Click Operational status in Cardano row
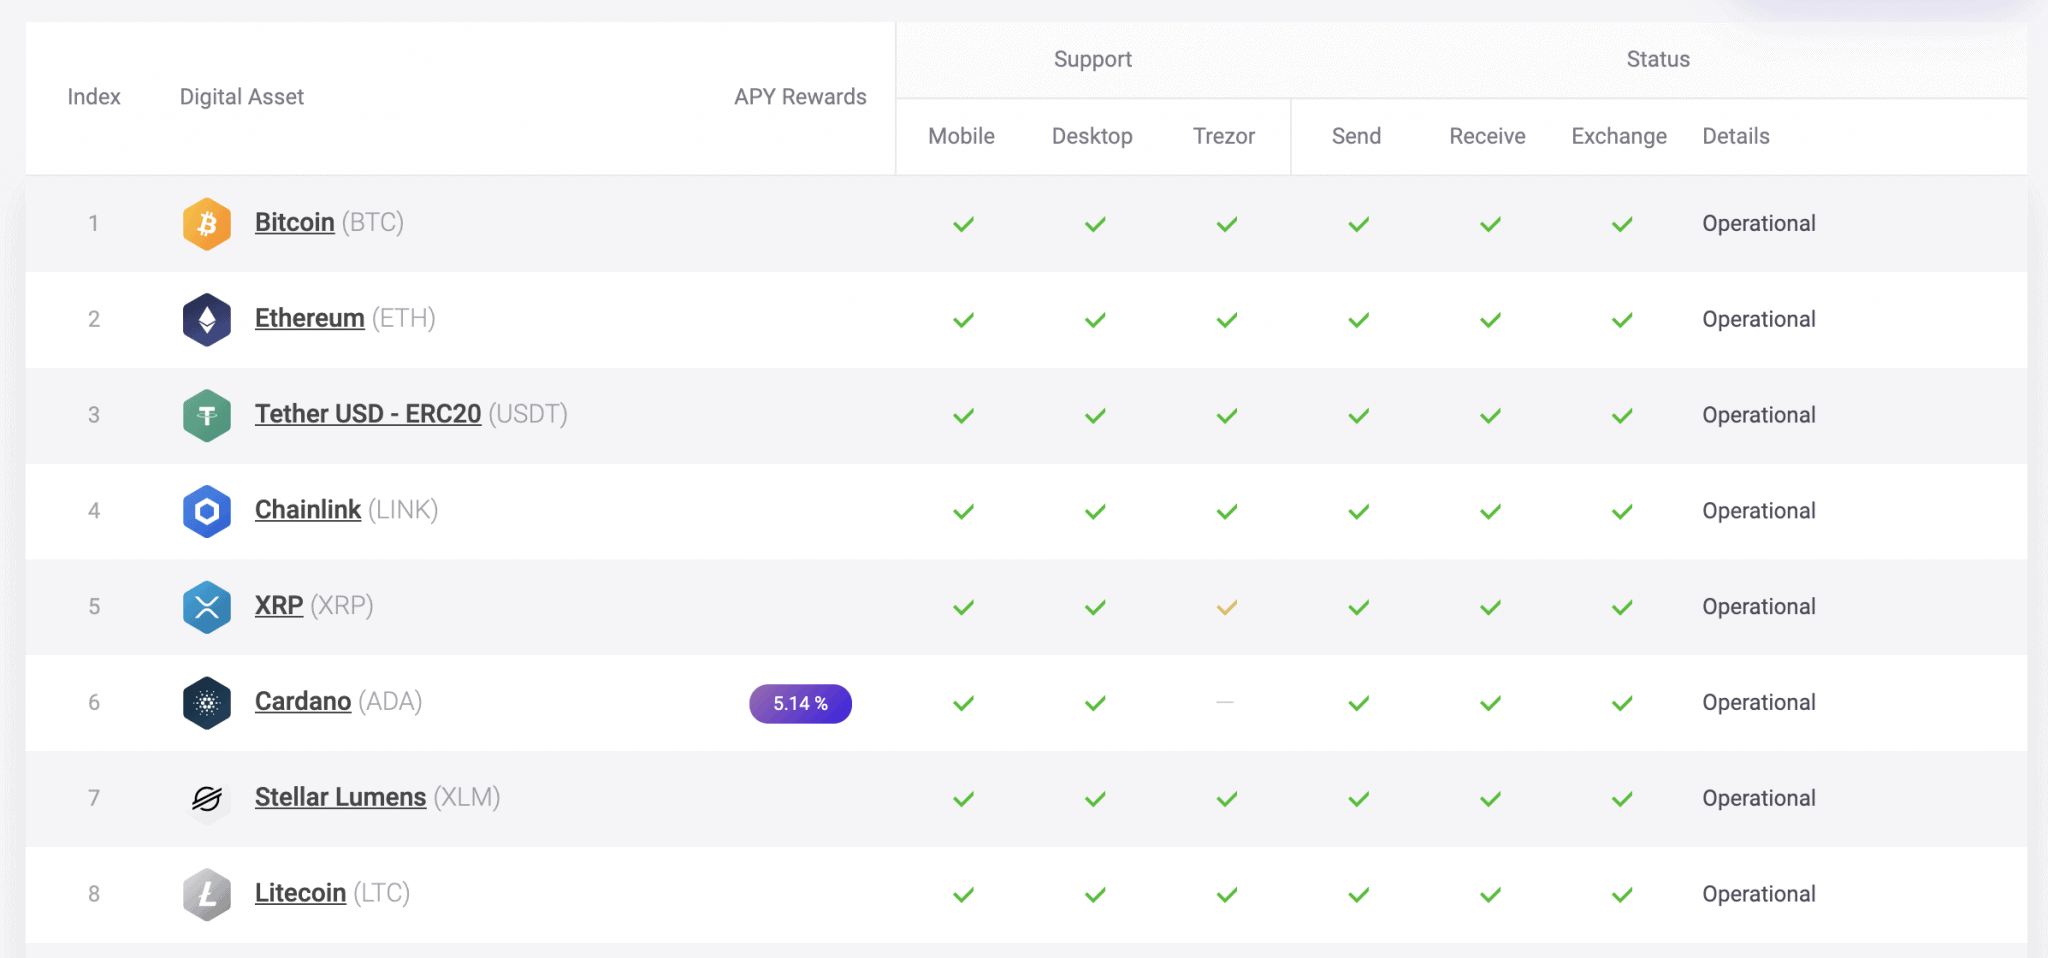This screenshot has height=958, width=2048. tap(1759, 703)
